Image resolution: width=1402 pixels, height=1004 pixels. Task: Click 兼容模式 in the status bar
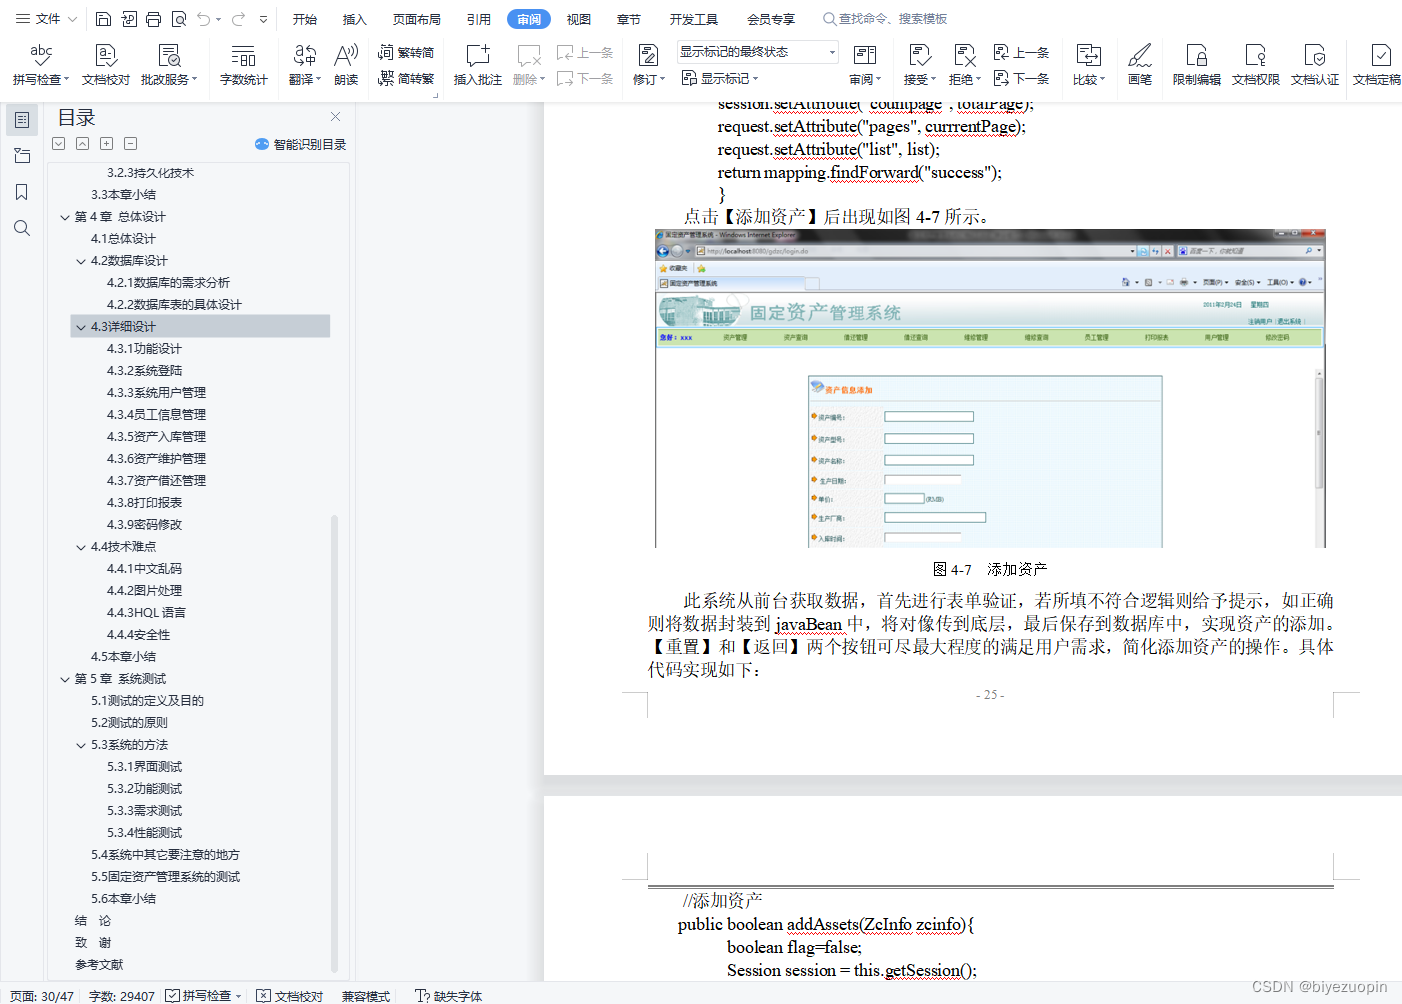tap(366, 996)
